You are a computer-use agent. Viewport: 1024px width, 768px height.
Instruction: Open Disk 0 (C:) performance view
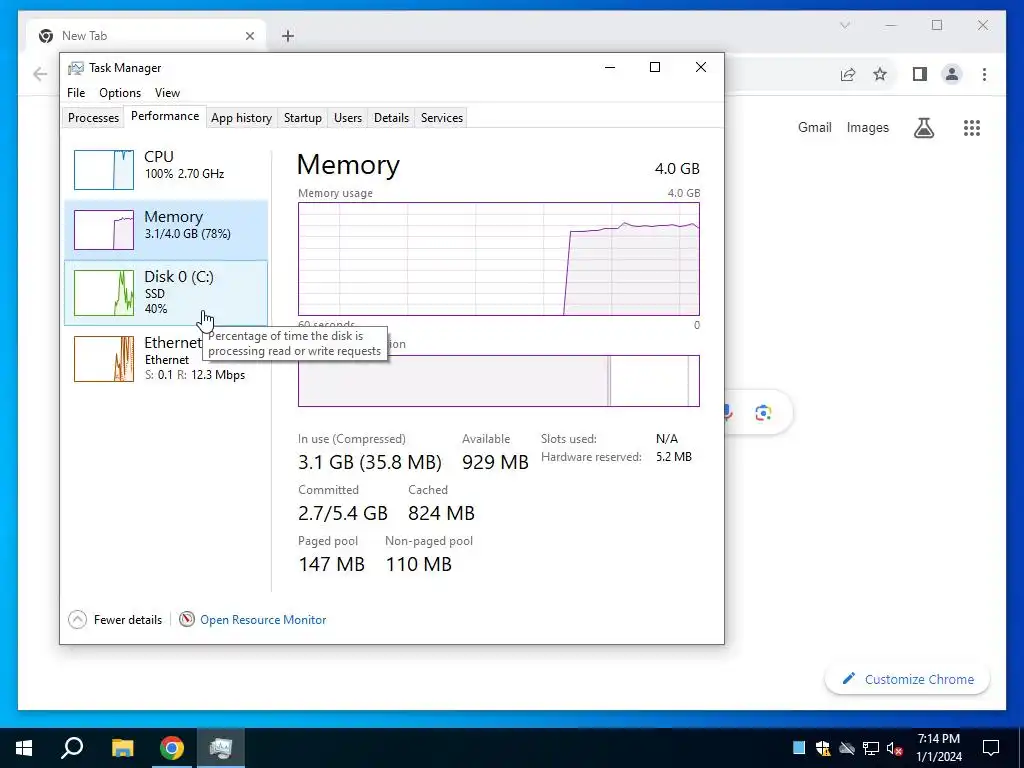point(166,293)
